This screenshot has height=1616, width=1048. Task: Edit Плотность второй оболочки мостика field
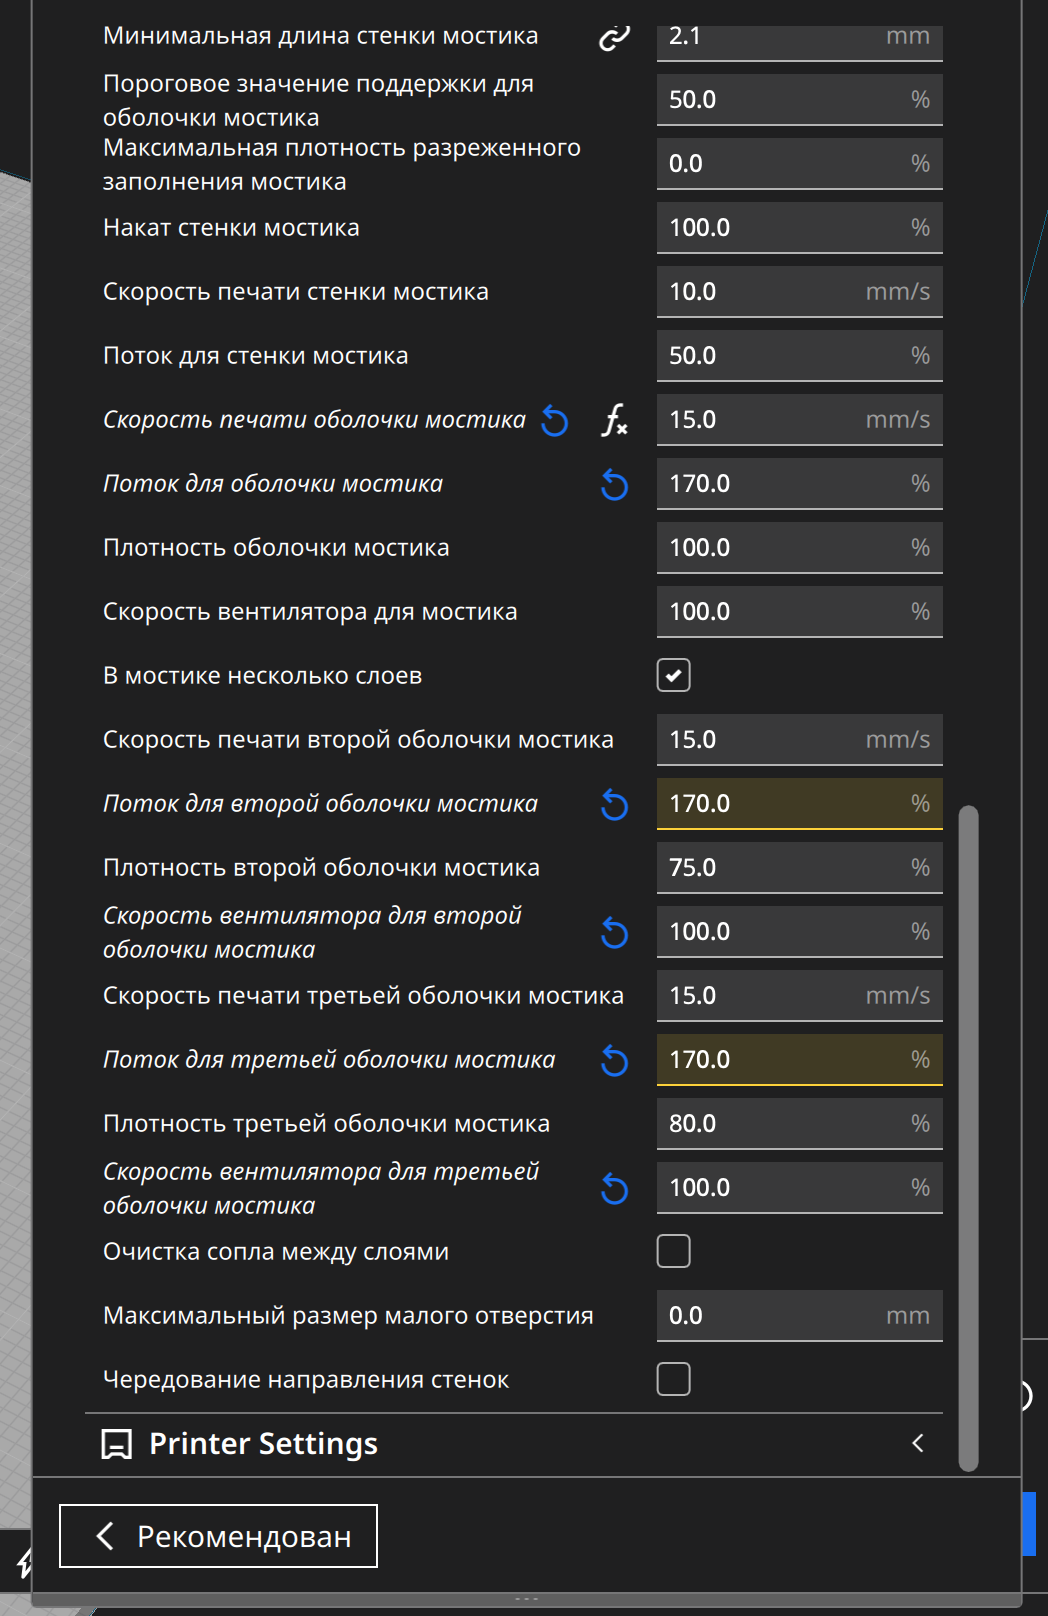(x=780, y=868)
